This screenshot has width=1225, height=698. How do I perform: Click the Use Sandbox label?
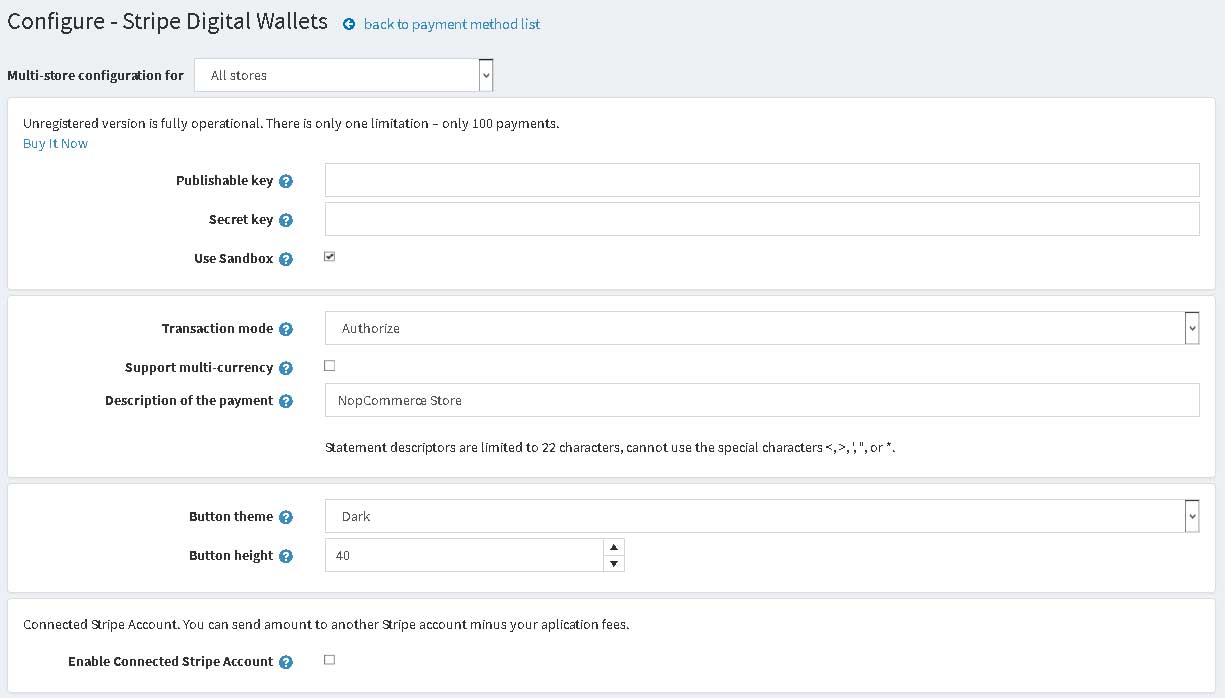tap(233, 258)
